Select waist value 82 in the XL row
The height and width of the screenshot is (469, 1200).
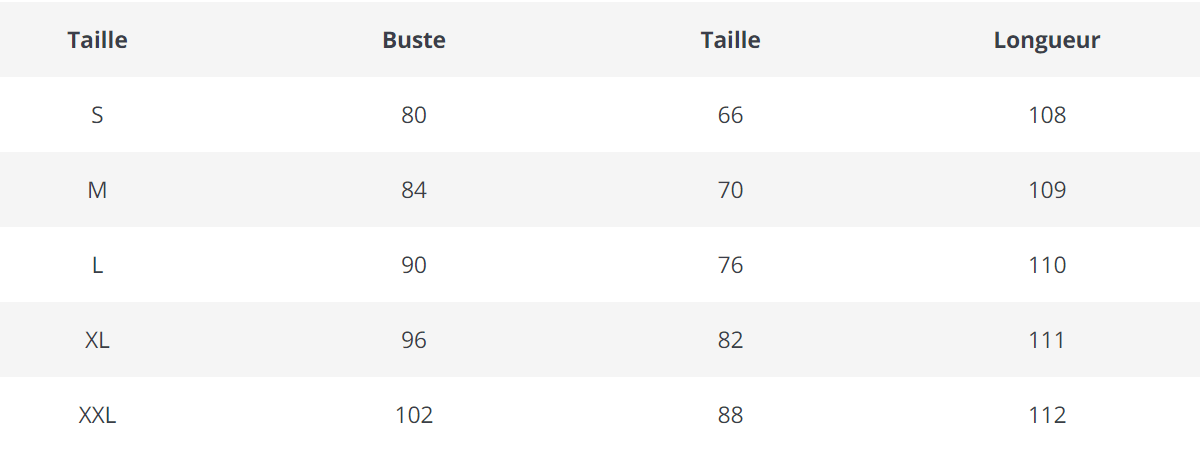[731, 340]
